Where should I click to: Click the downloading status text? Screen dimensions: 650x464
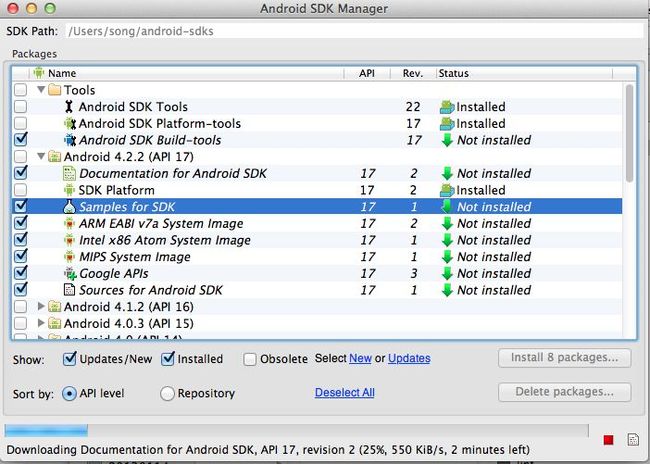268,450
